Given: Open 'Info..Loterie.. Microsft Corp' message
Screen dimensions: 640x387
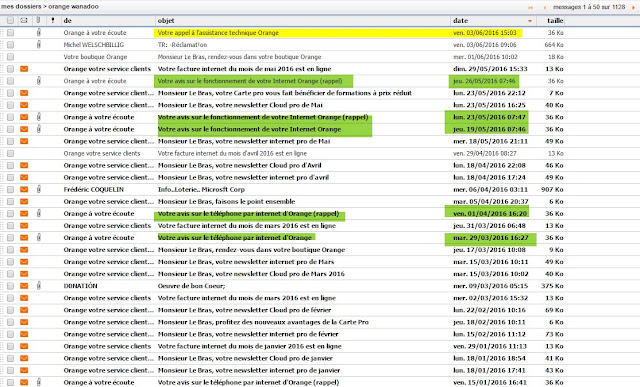Looking at the screenshot, I should [201, 189].
